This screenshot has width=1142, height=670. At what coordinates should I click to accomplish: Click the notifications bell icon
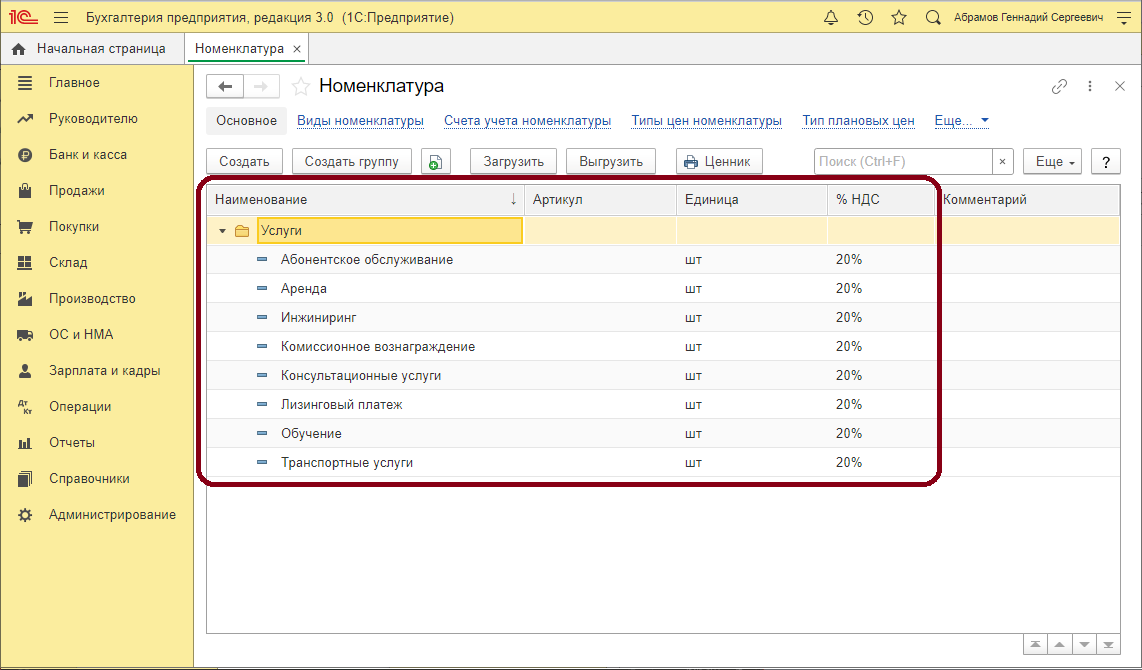click(x=831, y=18)
